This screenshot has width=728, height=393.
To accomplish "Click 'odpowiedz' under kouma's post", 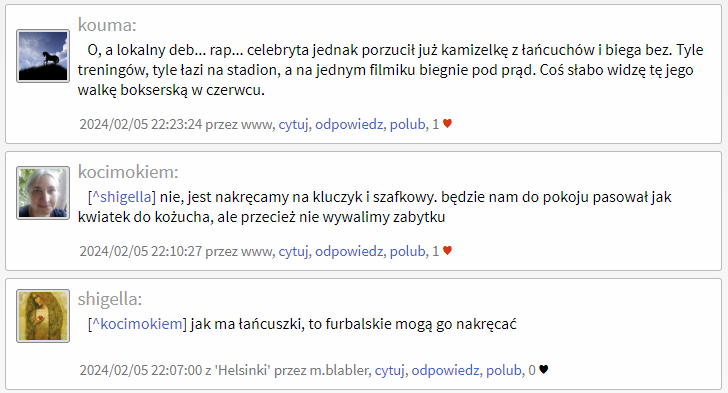I will (349, 124).
